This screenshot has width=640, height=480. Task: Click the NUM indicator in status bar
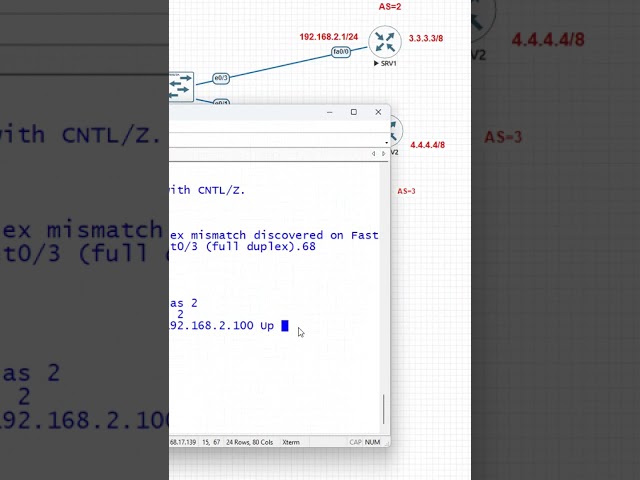[372, 442]
